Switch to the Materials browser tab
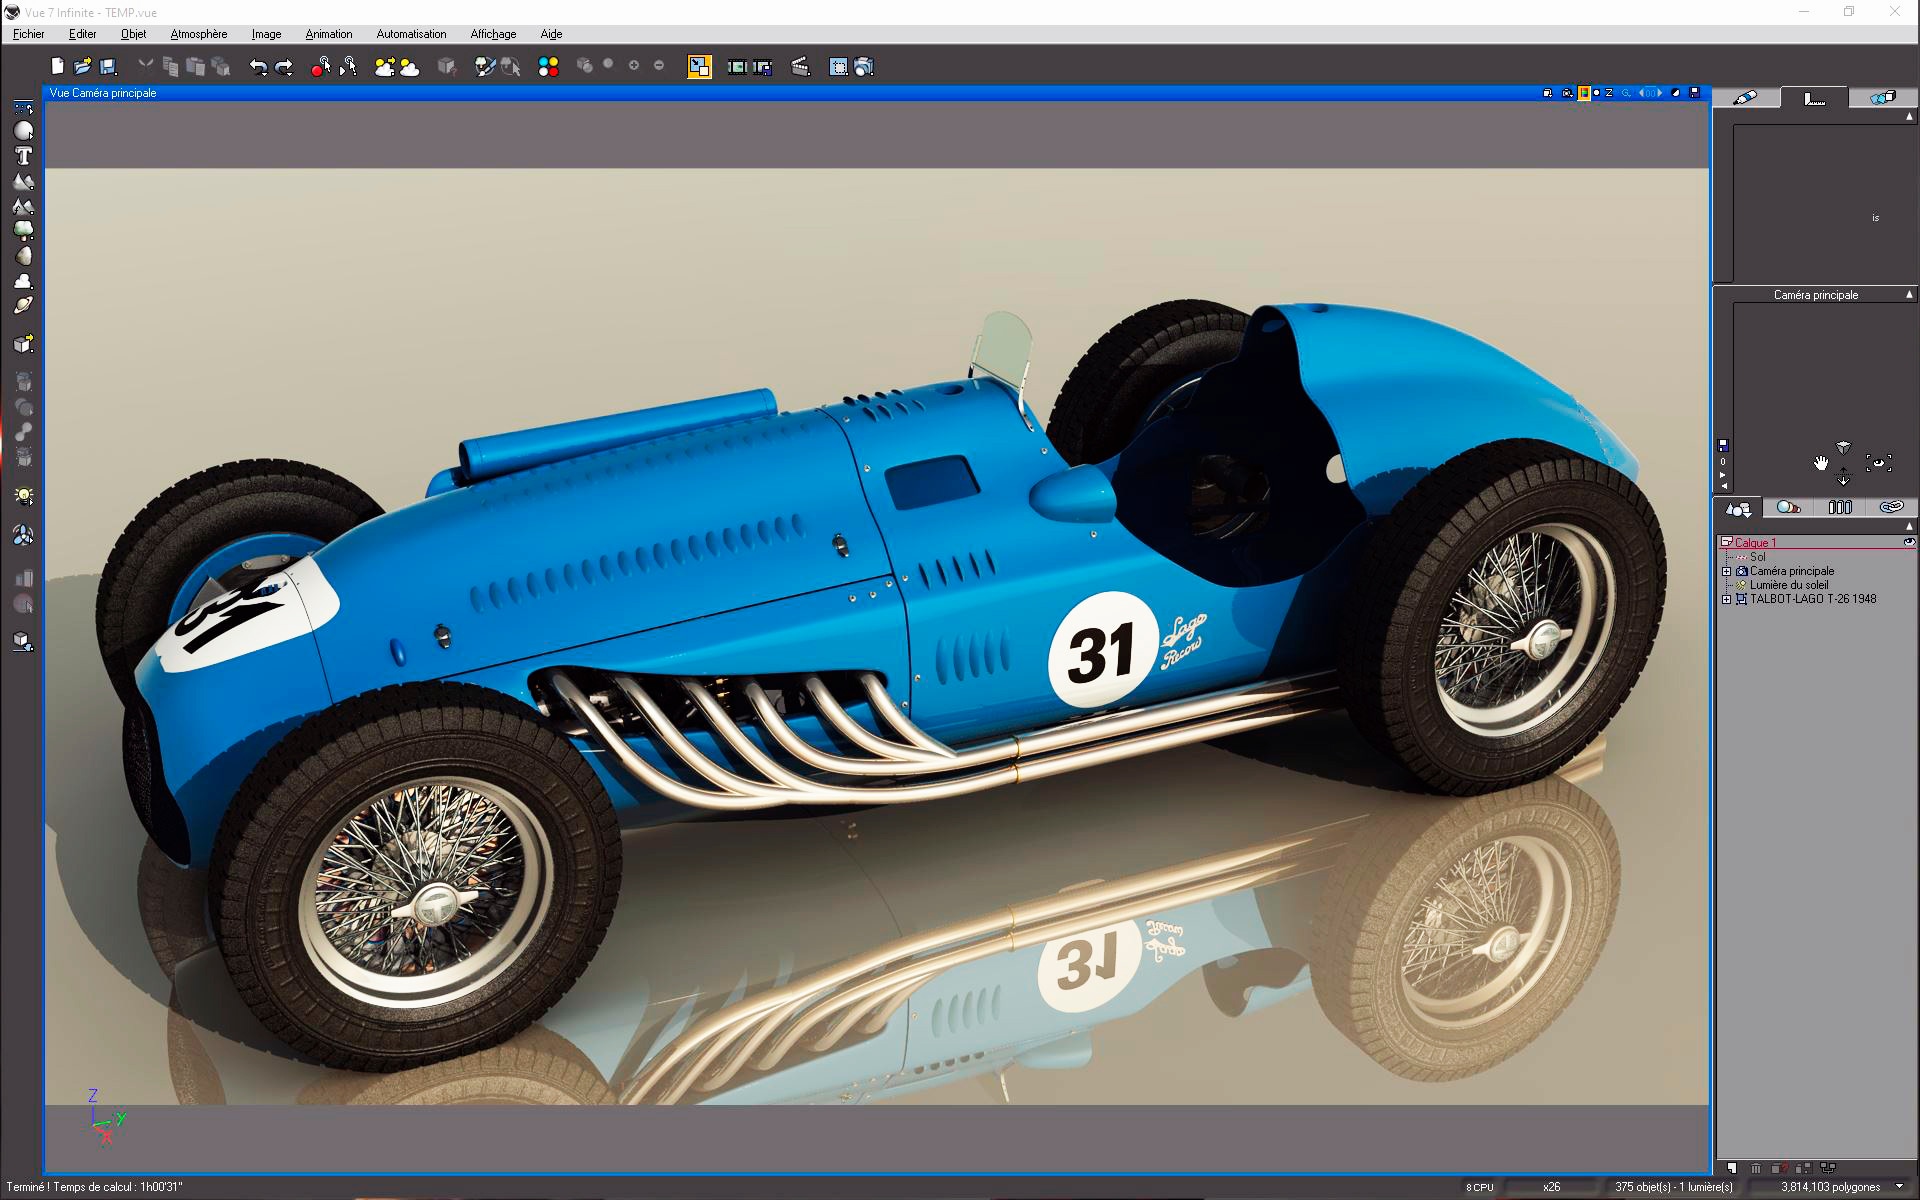The width and height of the screenshot is (1920, 1200). tap(1789, 508)
